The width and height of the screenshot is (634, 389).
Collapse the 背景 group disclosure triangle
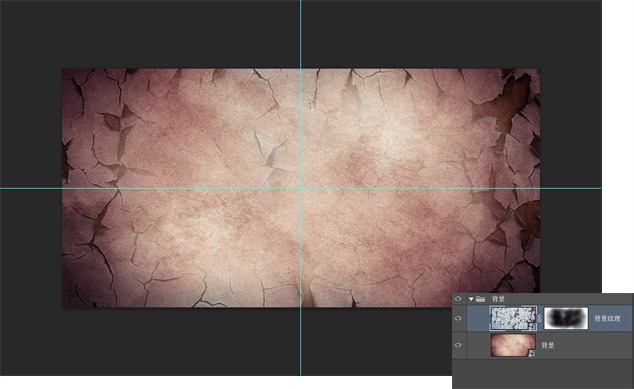pyautogui.click(x=471, y=299)
